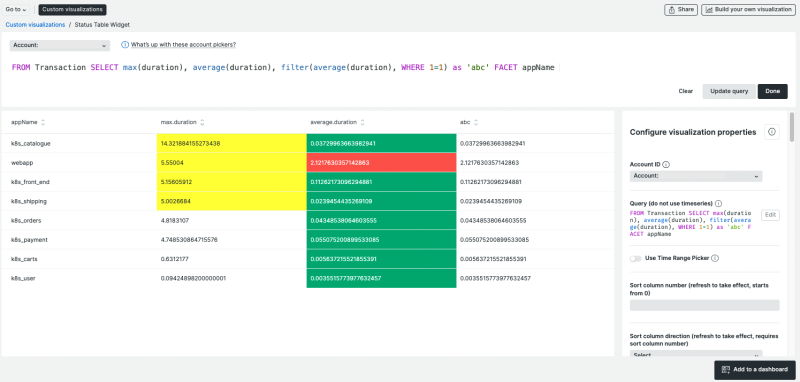Viewport: 800px width, 382px height.
Task: Open the top Account picker dropdown
Action: coord(60,45)
